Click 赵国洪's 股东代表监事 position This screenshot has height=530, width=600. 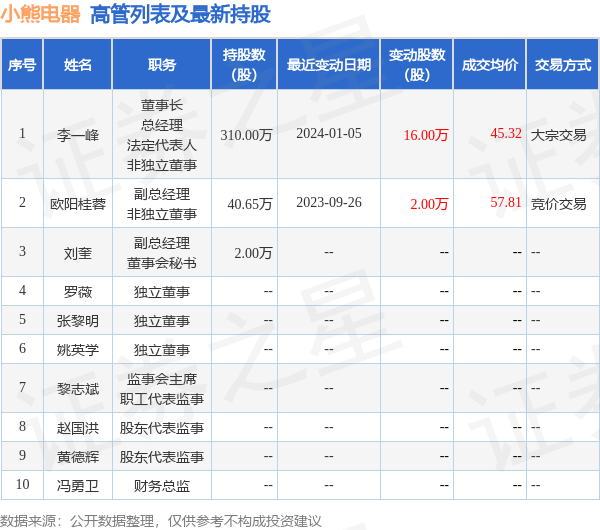(x=162, y=427)
